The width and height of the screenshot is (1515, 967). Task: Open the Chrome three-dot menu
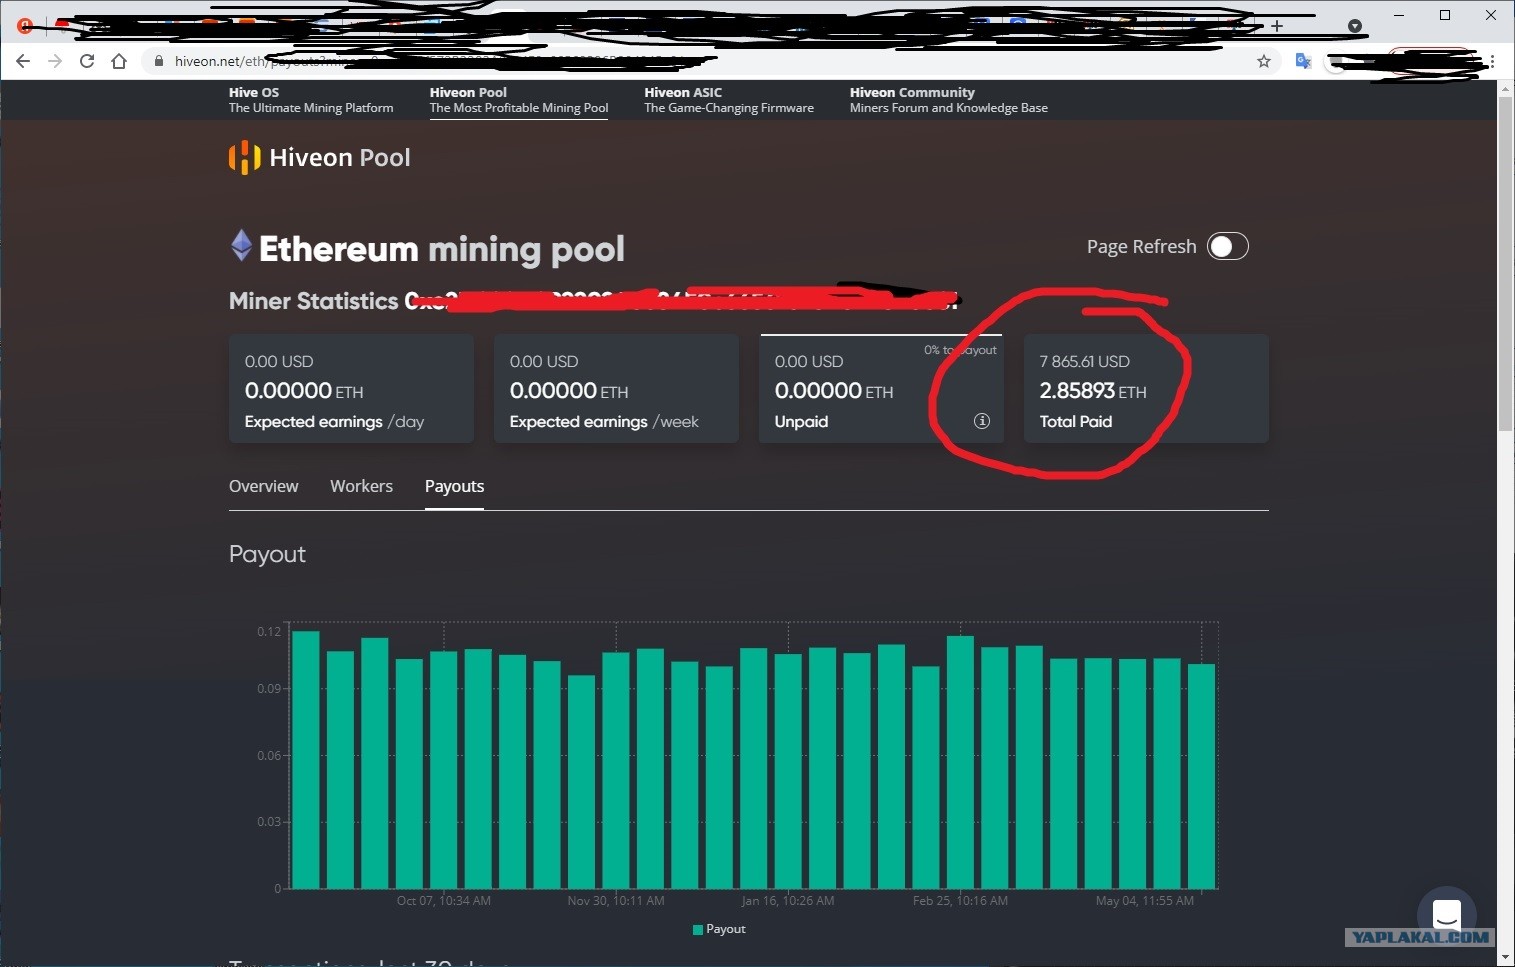click(1492, 61)
